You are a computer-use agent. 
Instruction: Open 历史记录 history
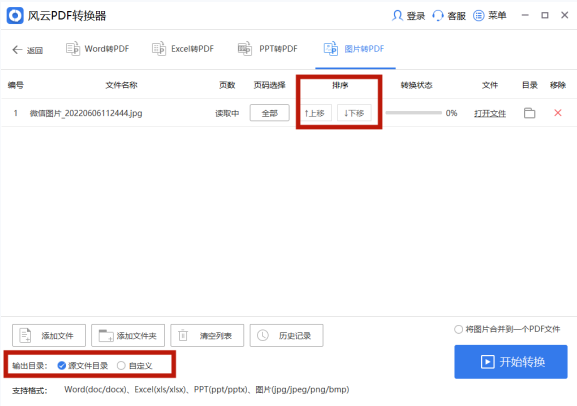tap(287, 335)
